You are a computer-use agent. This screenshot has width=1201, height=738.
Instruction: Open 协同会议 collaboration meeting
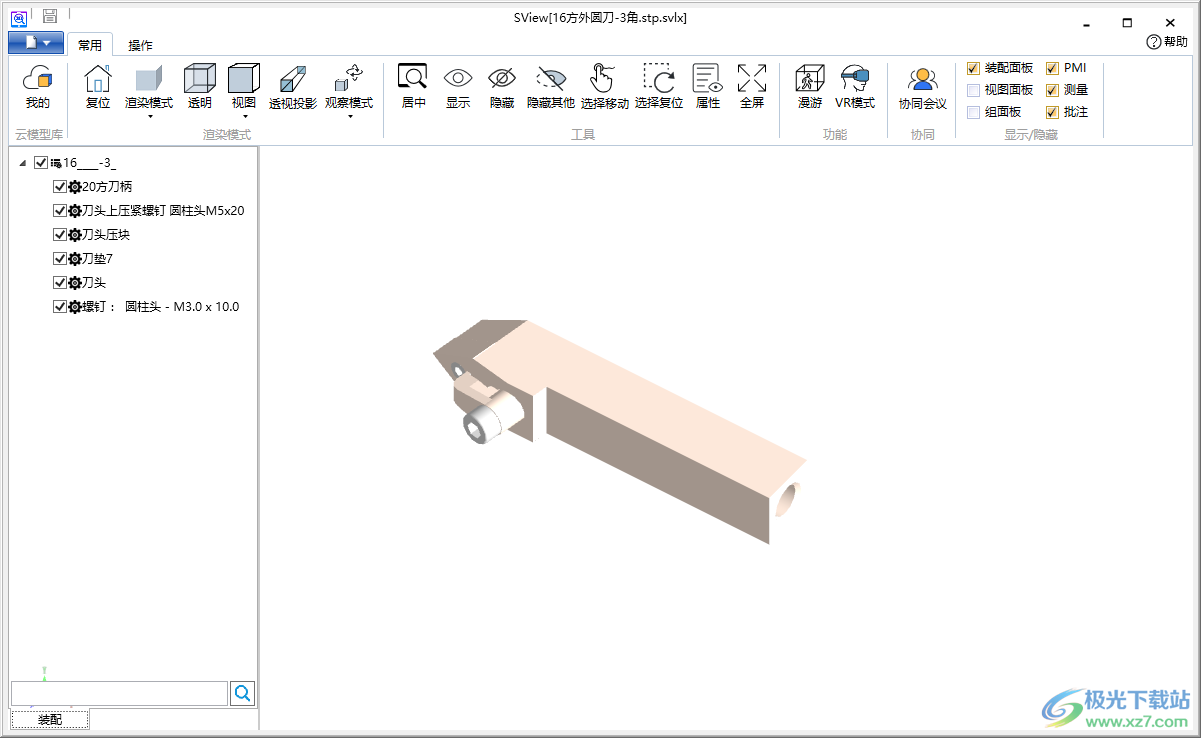tap(922, 80)
